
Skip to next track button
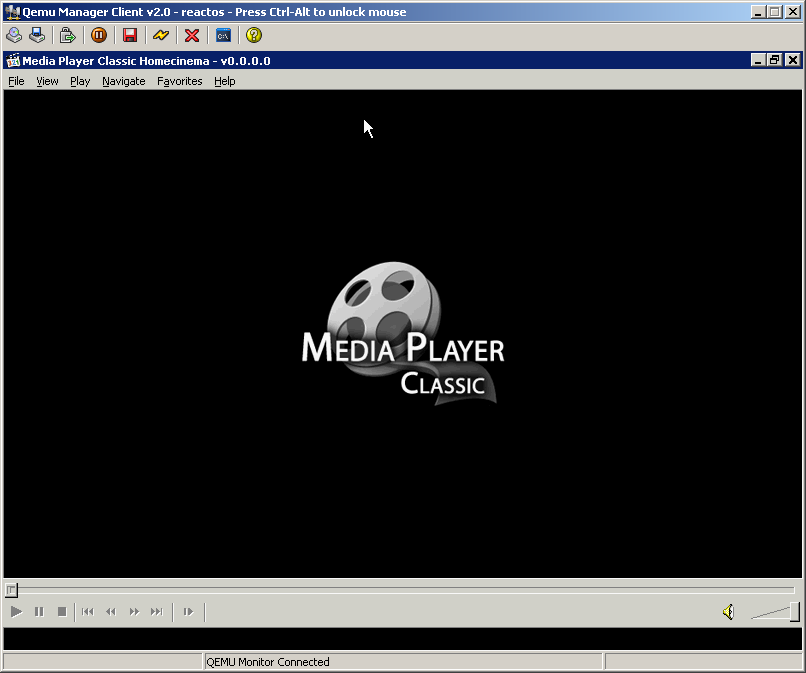(x=157, y=611)
